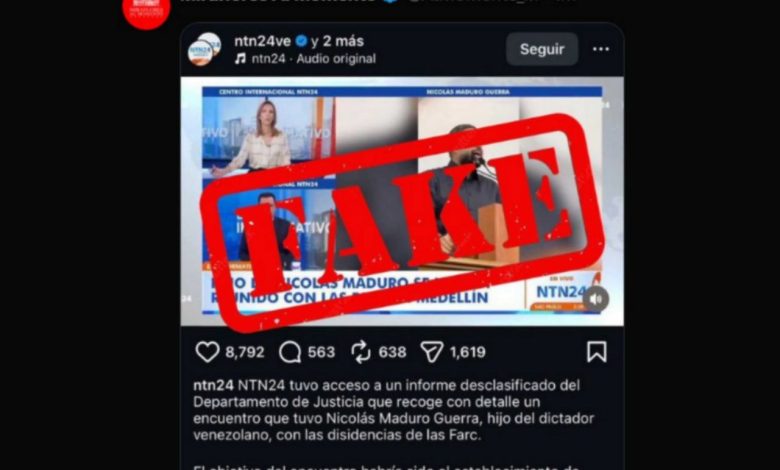Open comments via the speech bubble icon
Screen dimensions: 780x470
(x=290, y=353)
